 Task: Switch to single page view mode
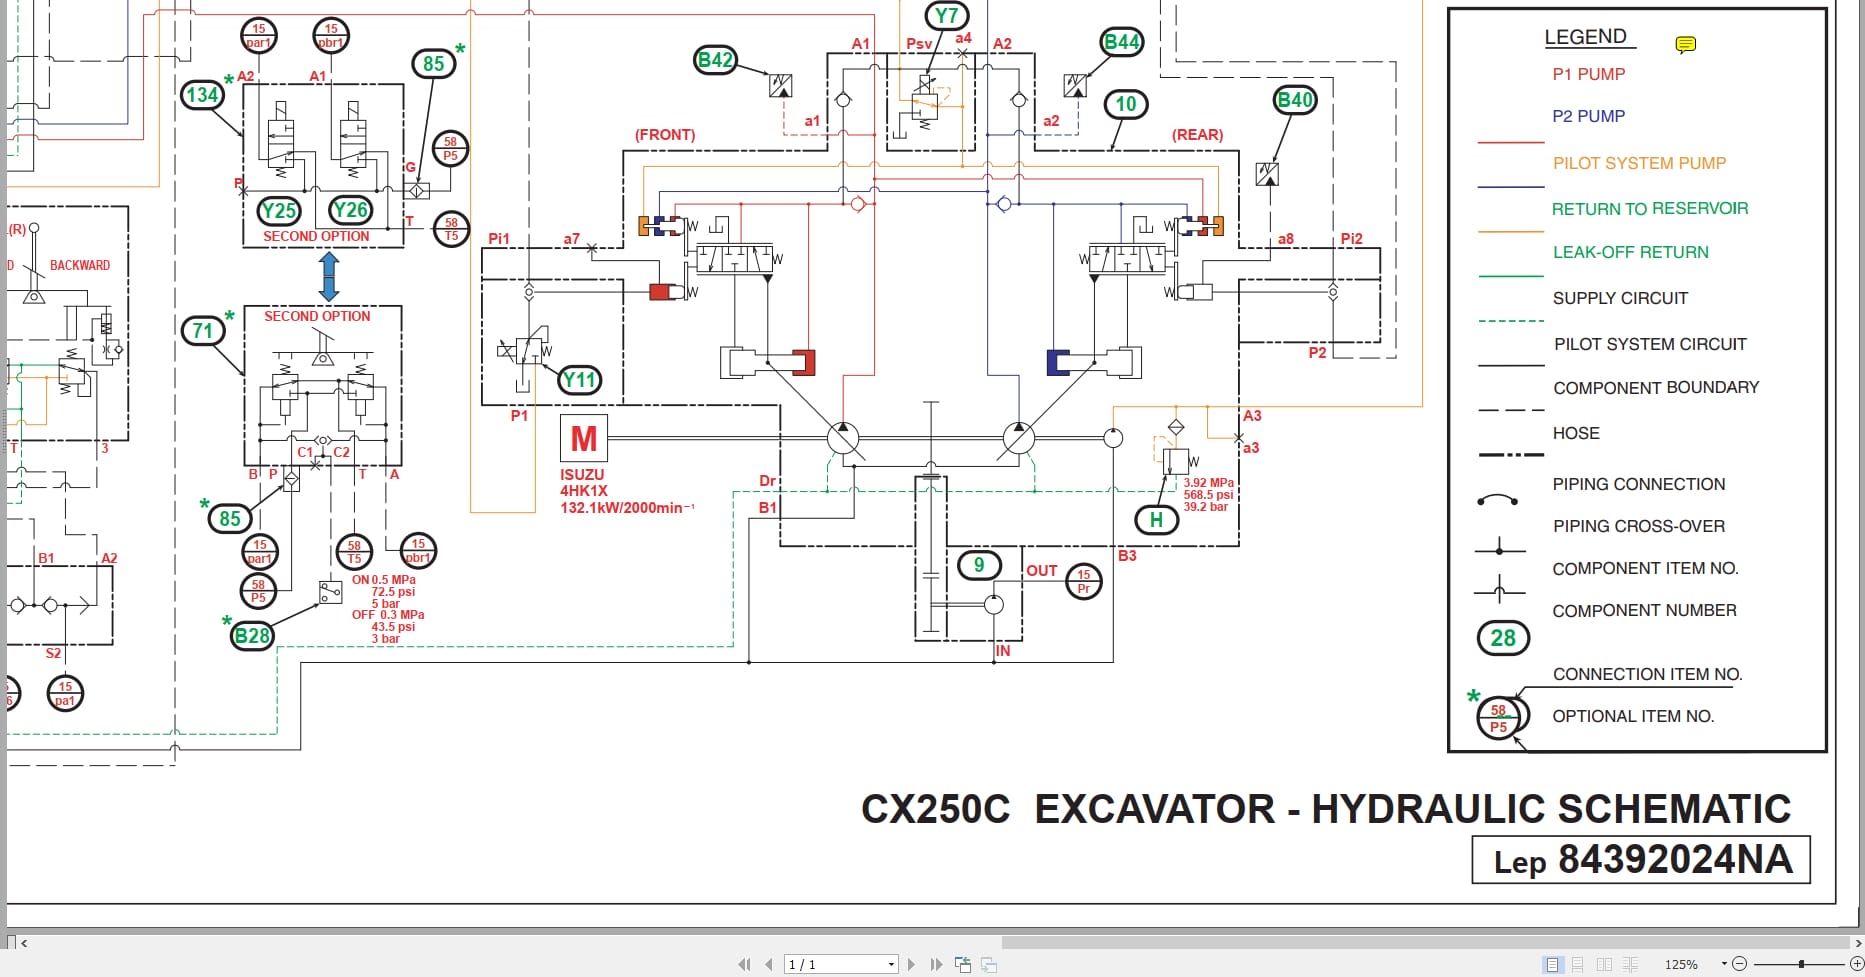point(1552,965)
